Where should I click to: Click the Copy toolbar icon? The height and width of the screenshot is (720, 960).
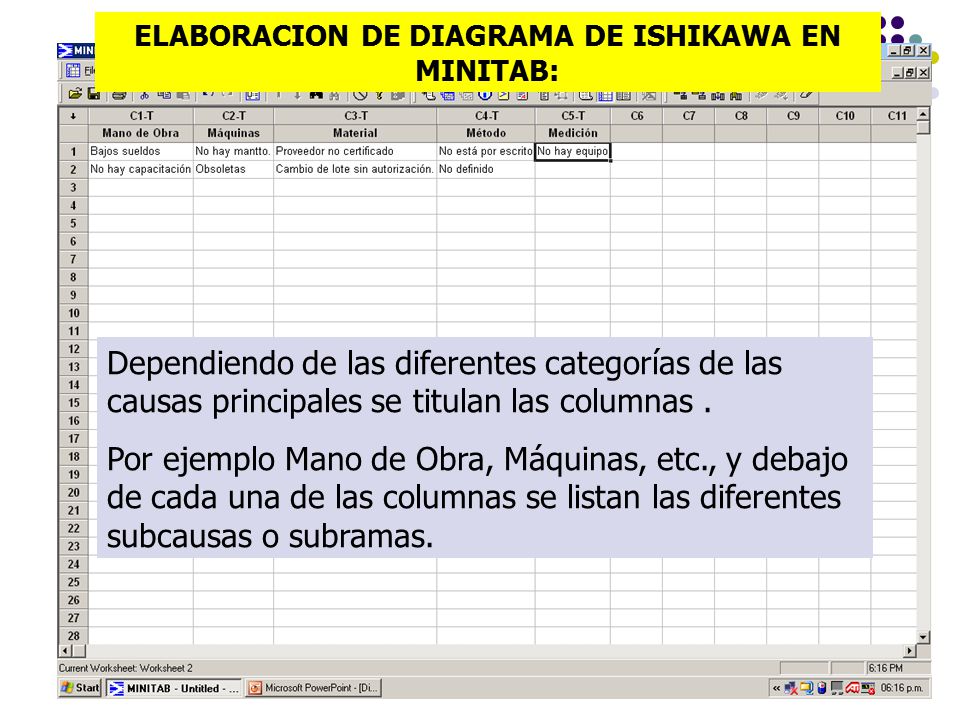point(164,95)
